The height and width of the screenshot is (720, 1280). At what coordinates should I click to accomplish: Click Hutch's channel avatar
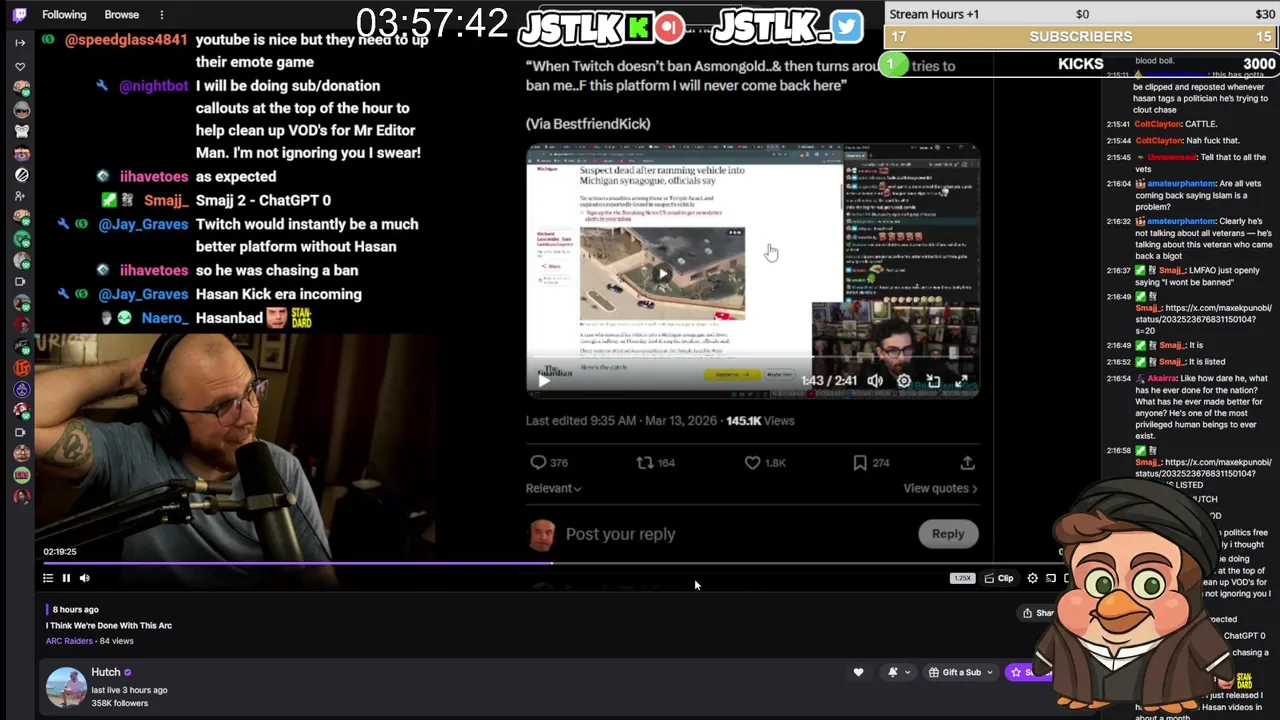[x=66, y=687]
